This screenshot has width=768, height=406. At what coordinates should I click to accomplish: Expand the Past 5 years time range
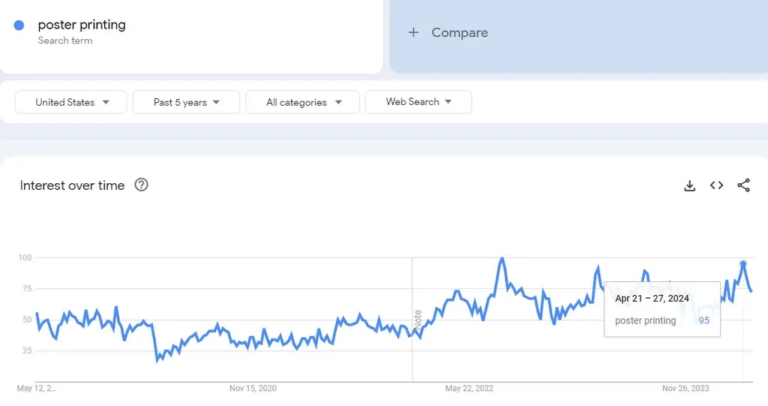pyautogui.click(x=186, y=102)
